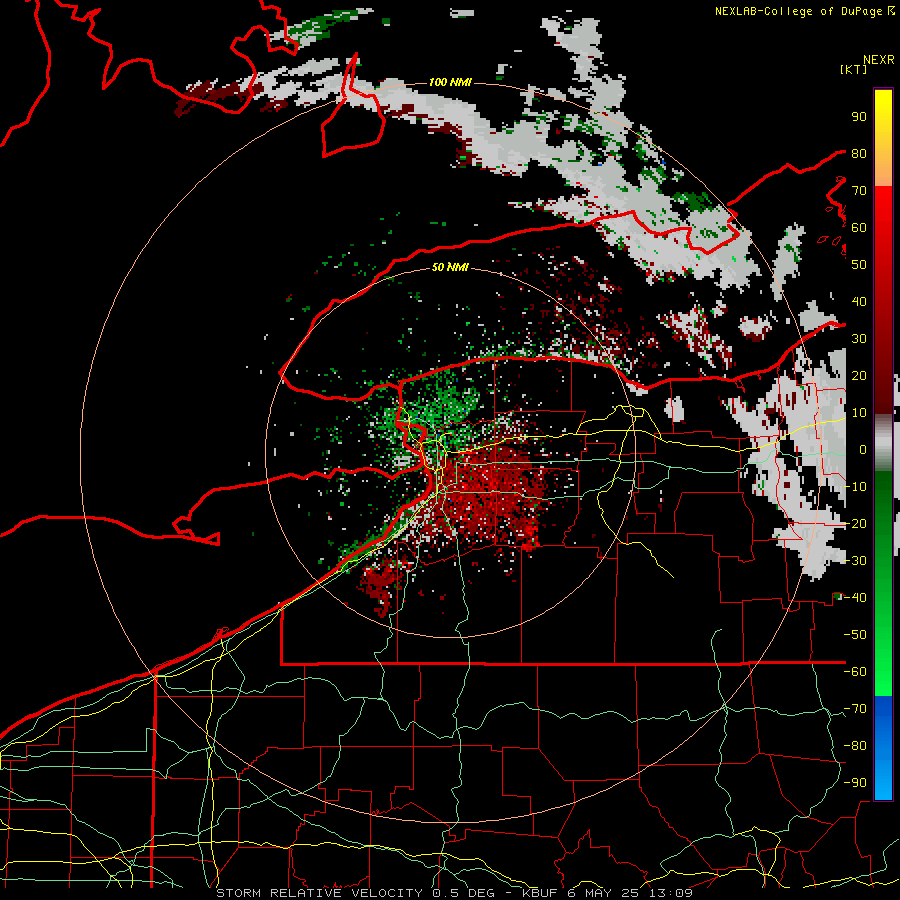Viewport: 900px width, 900px height.
Task: Click the -80 value on velocity scale
Action: tap(855, 746)
